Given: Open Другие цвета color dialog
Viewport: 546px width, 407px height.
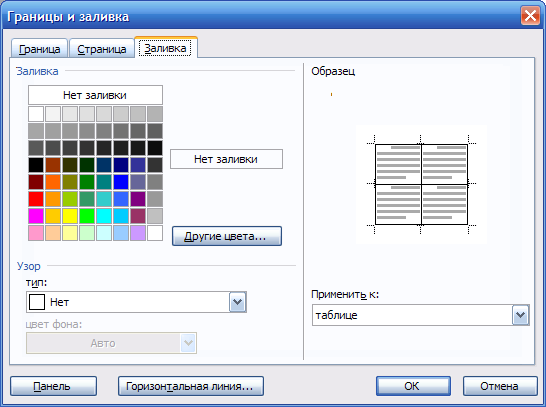Looking at the screenshot, I should tap(227, 236).
